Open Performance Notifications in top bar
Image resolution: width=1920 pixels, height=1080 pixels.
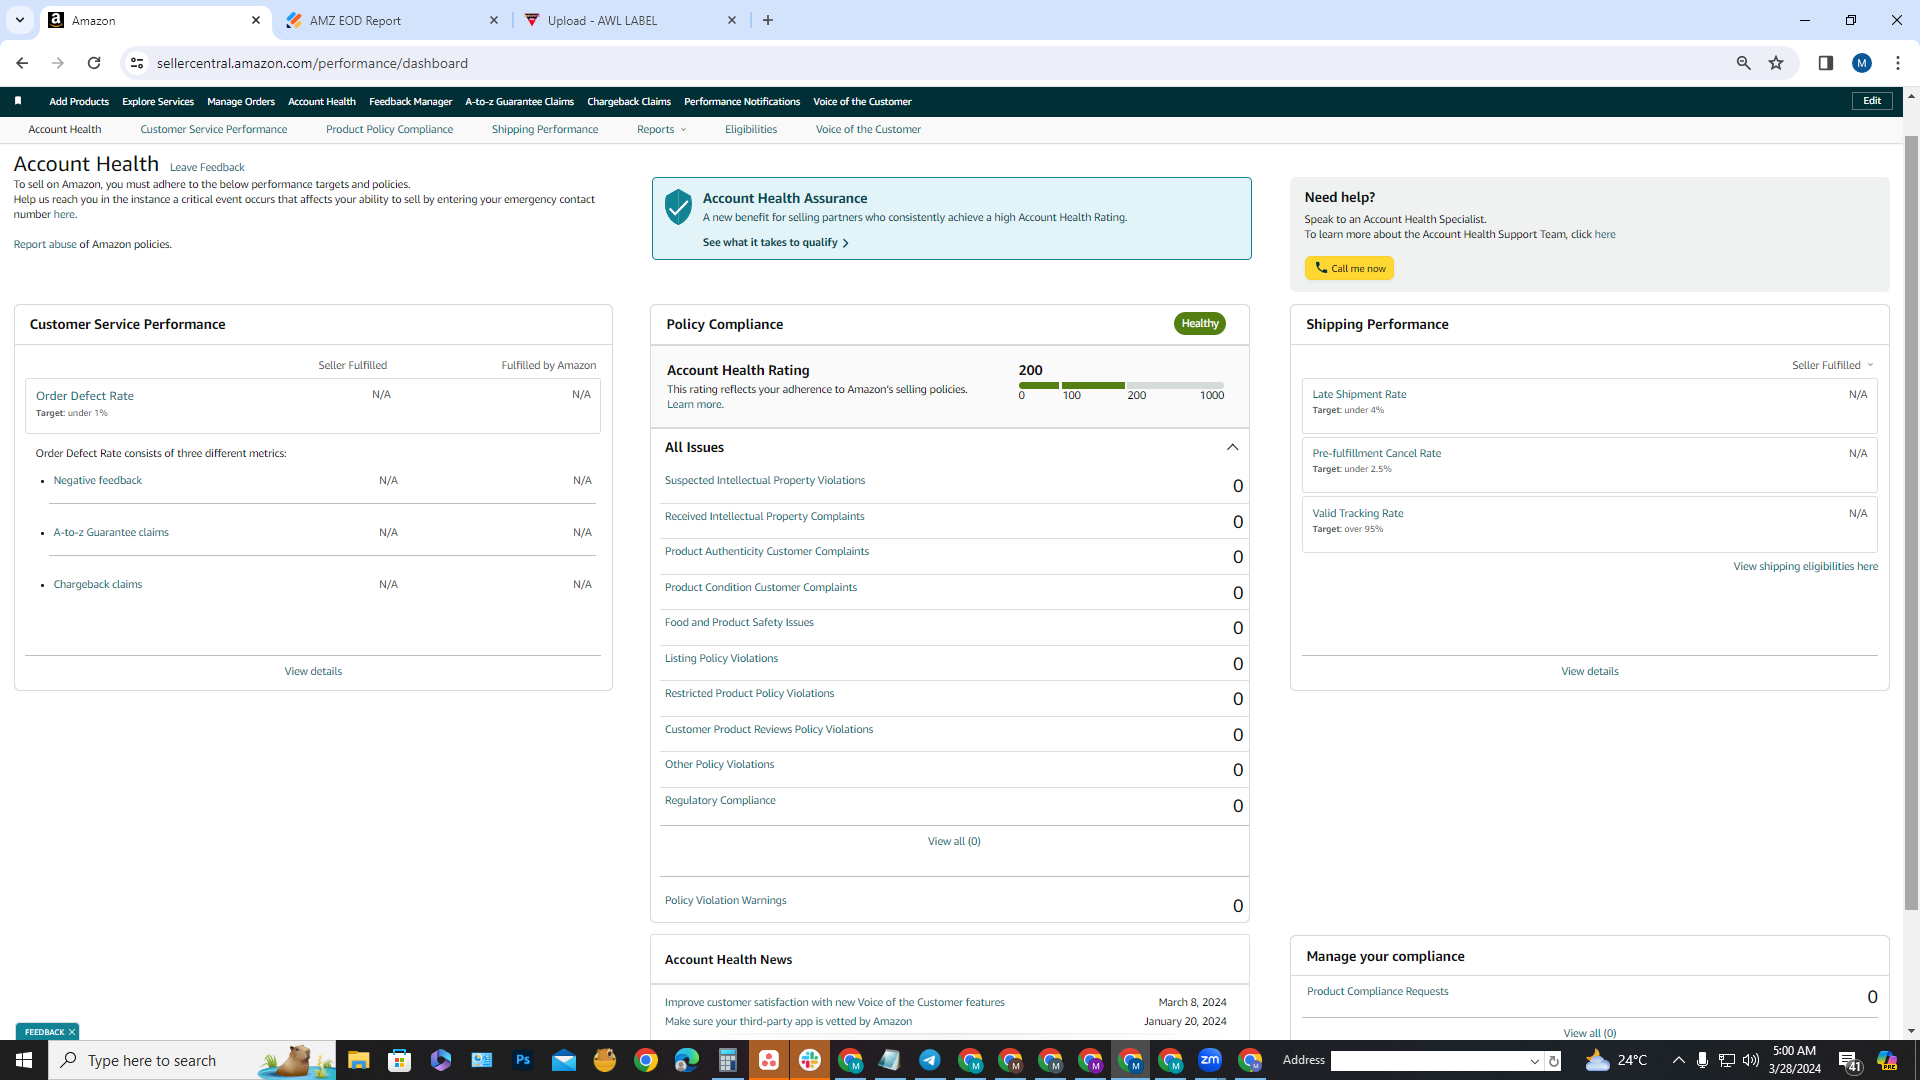click(x=742, y=102)
